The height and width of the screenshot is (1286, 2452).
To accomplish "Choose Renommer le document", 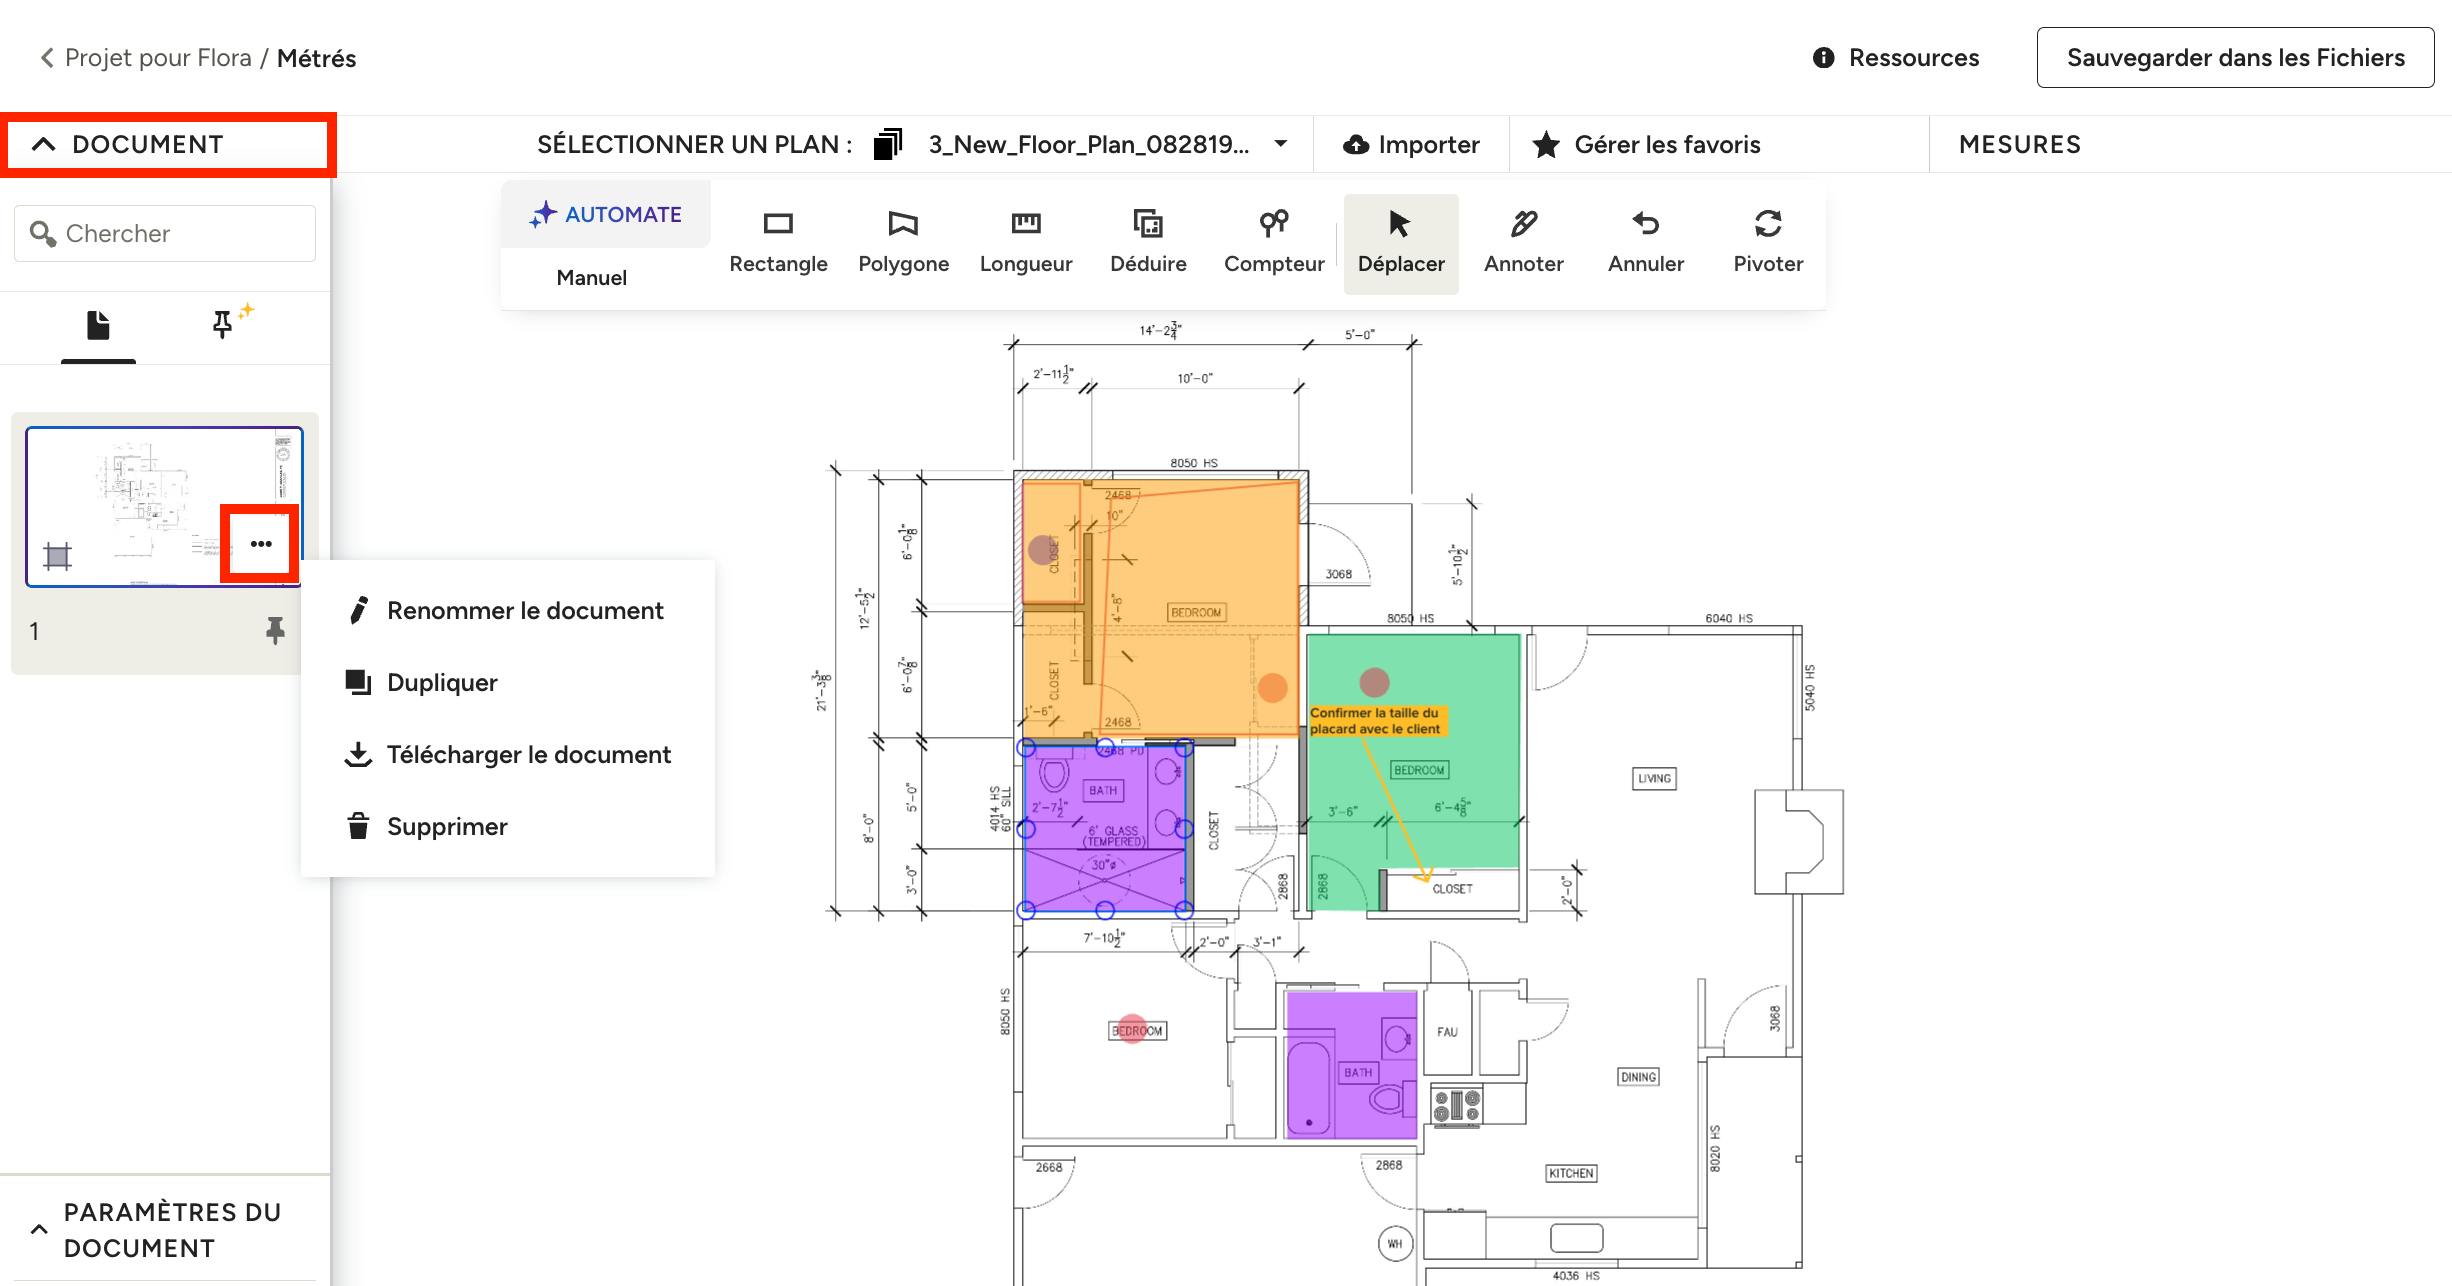I will pyautogui.click(x=524, y=611).
